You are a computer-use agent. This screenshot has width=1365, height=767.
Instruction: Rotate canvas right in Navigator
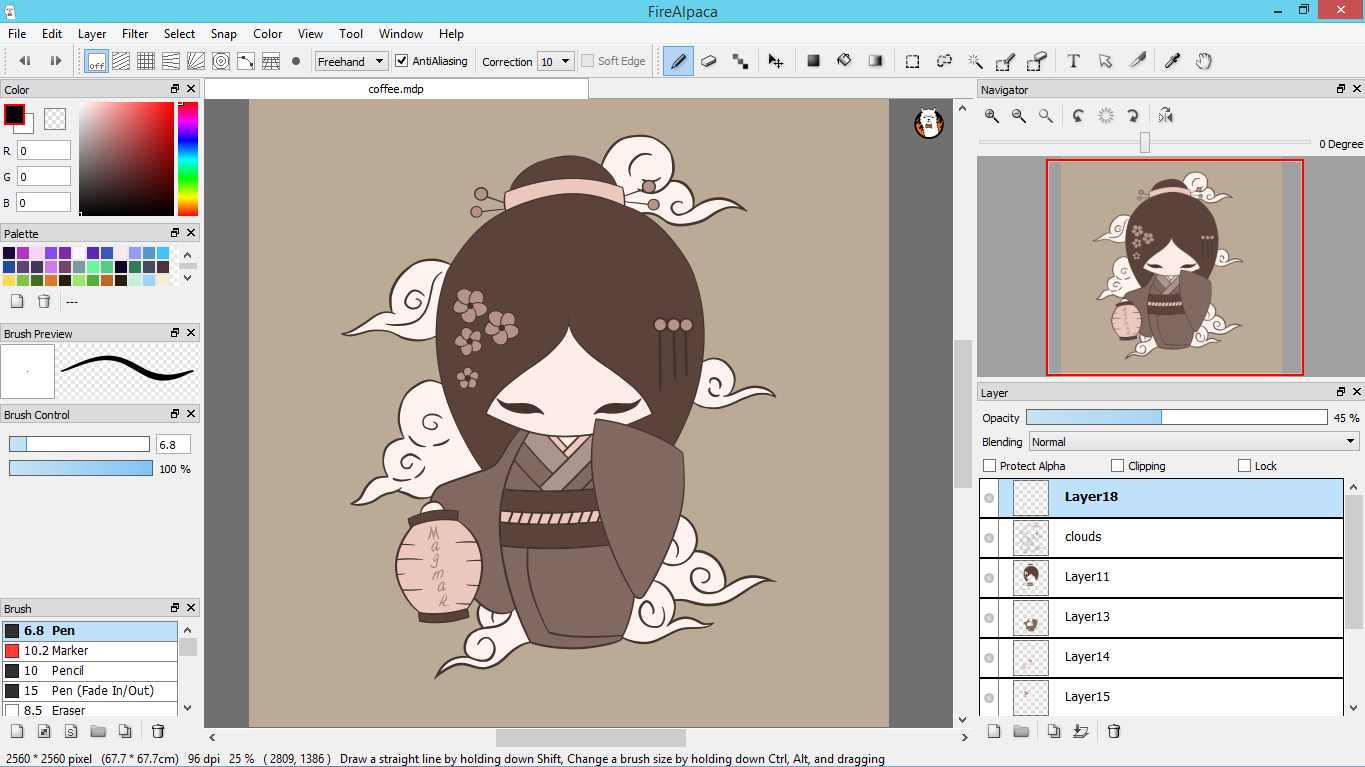[1133, 116]
